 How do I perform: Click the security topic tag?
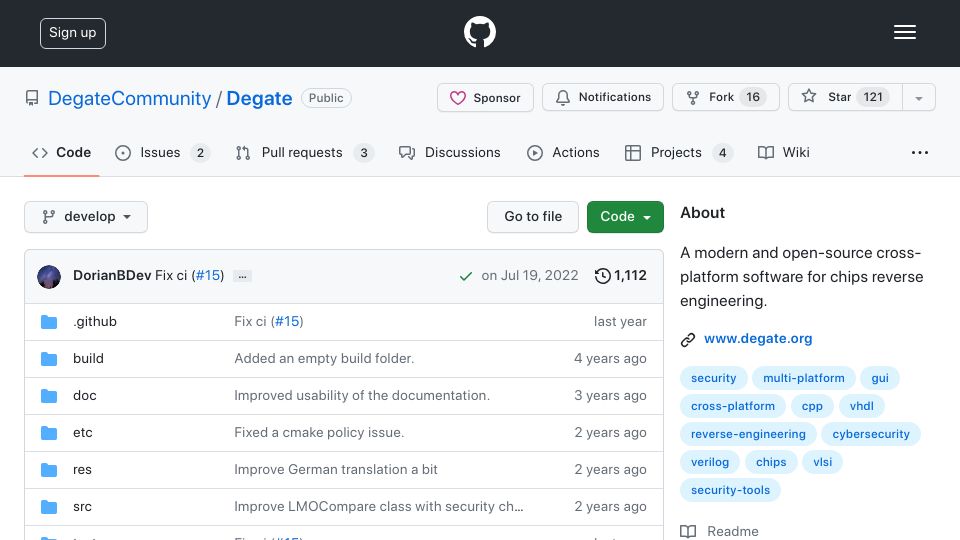713,378
